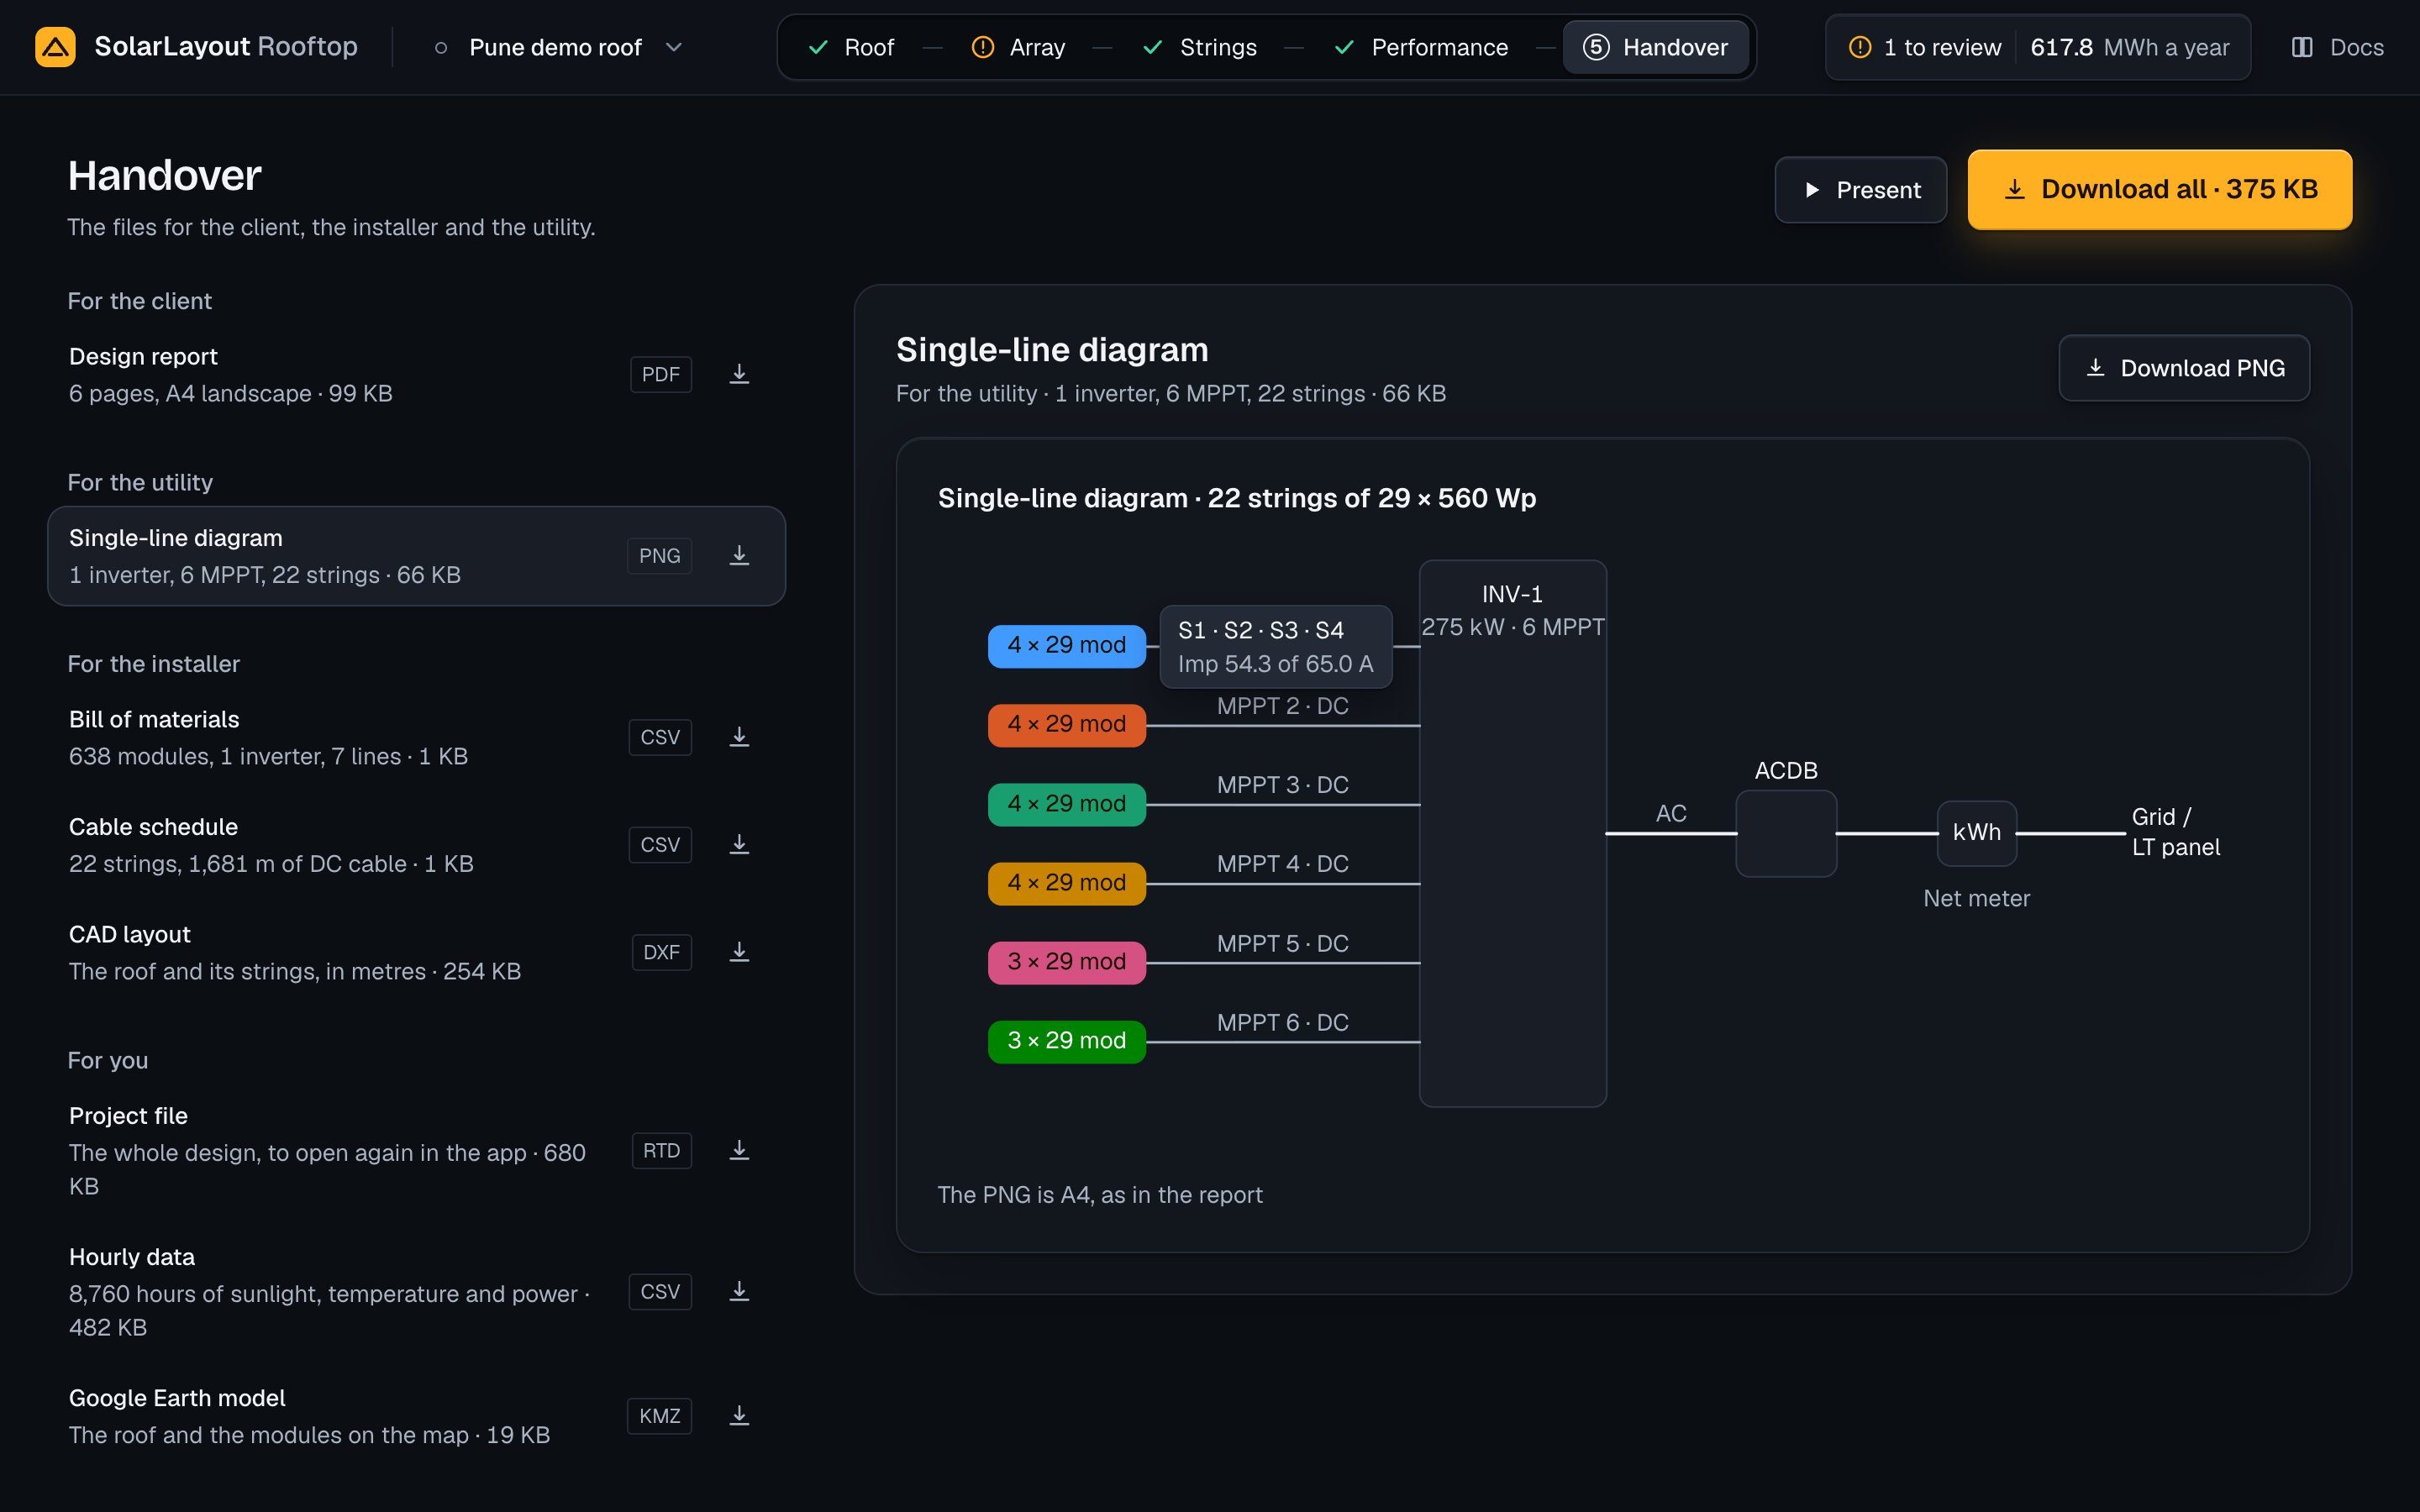Select the Hourly data row
Image resolution: width=2420 pixels, height=1512 pixels.
[416, 1292]
